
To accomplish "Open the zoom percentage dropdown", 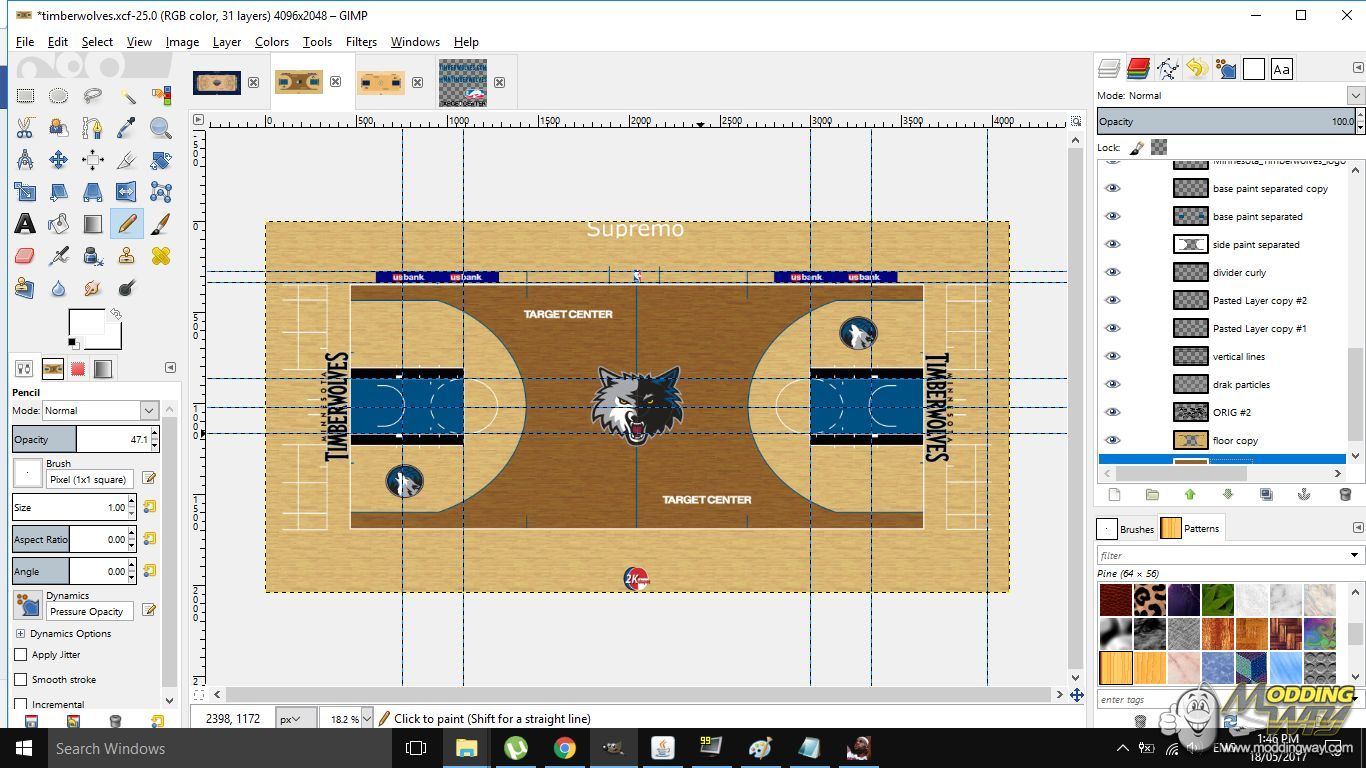I will (366, 718).
